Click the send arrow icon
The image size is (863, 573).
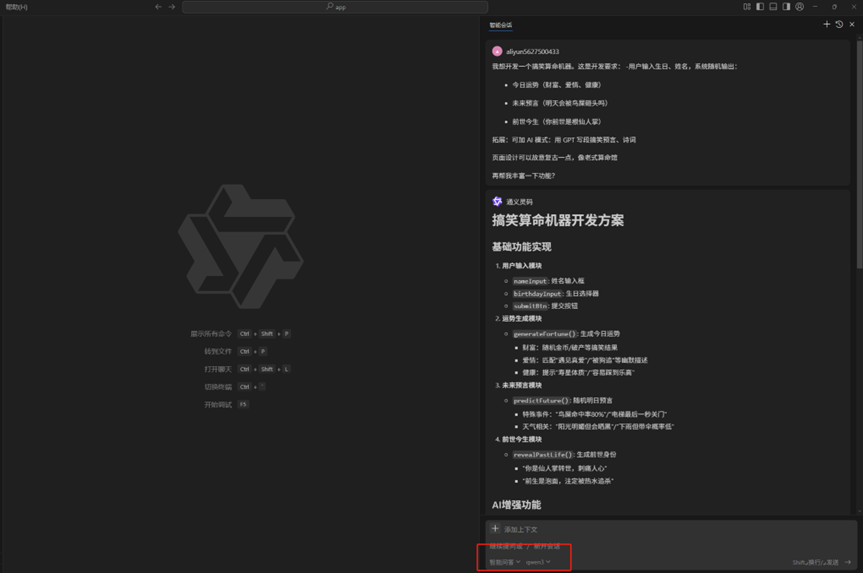[x=848, y=562]
